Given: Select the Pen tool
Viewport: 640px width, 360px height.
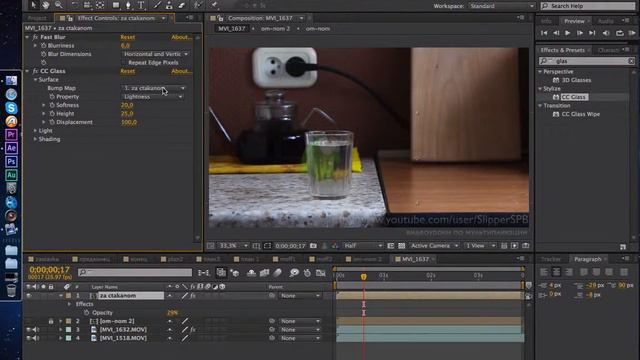Looking at the screenshot, I should [128, 5].
